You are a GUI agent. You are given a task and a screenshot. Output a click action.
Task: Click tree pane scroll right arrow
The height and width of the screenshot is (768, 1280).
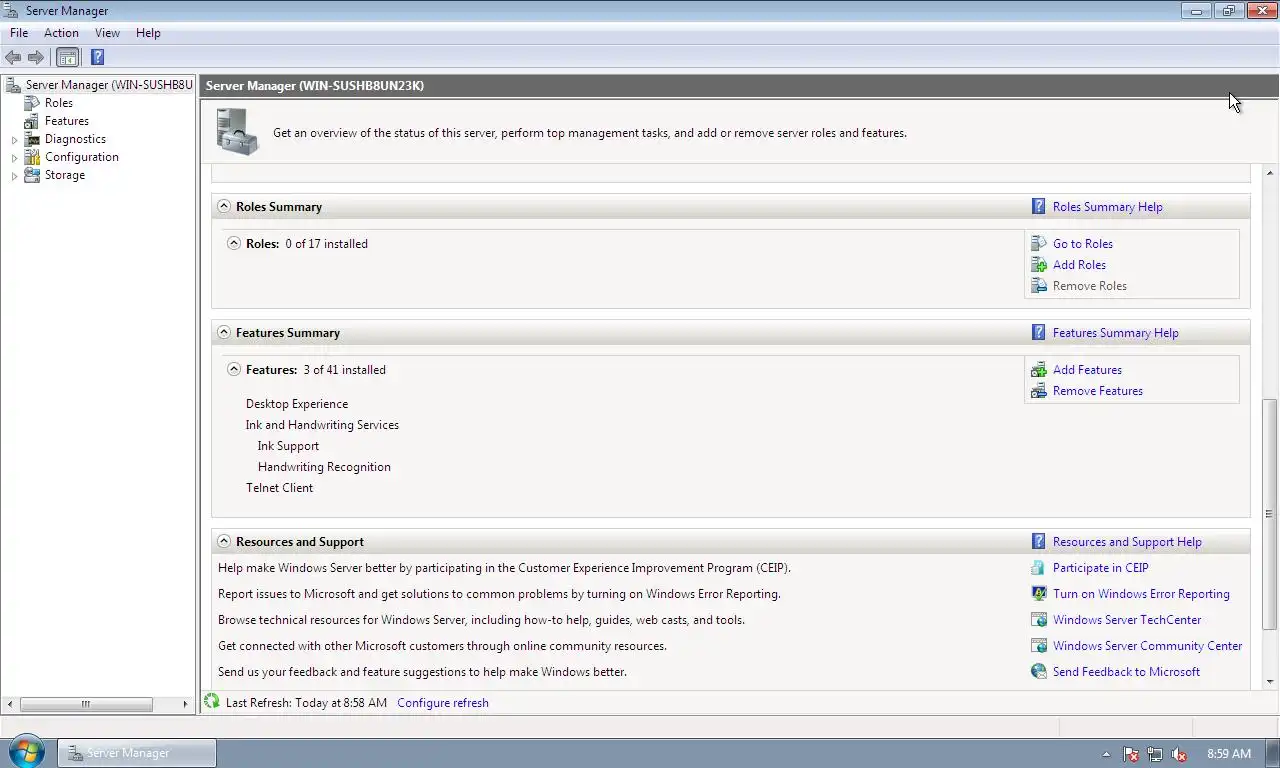185,704
